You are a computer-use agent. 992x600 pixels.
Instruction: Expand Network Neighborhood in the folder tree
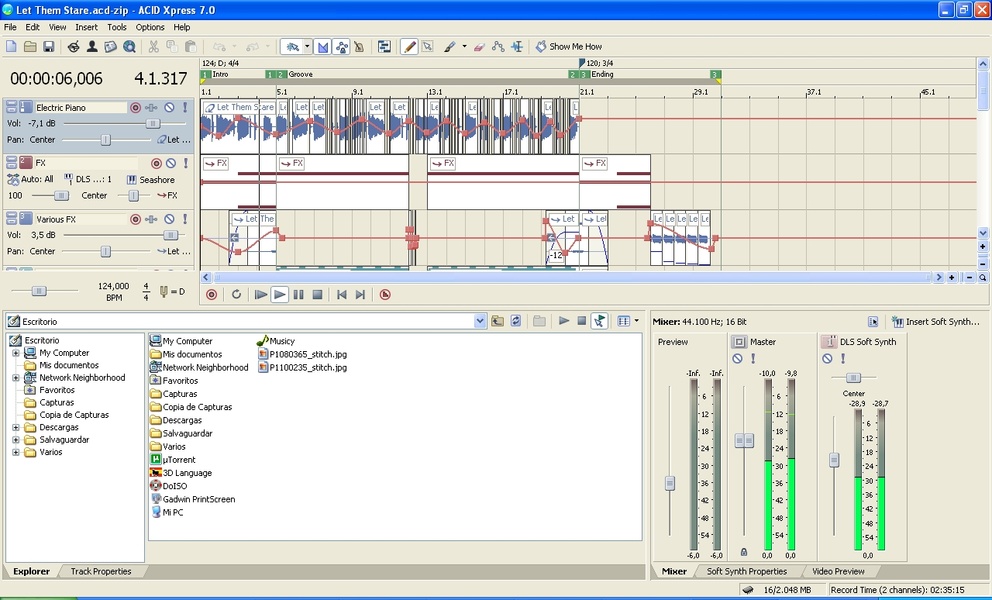[16, 378]
